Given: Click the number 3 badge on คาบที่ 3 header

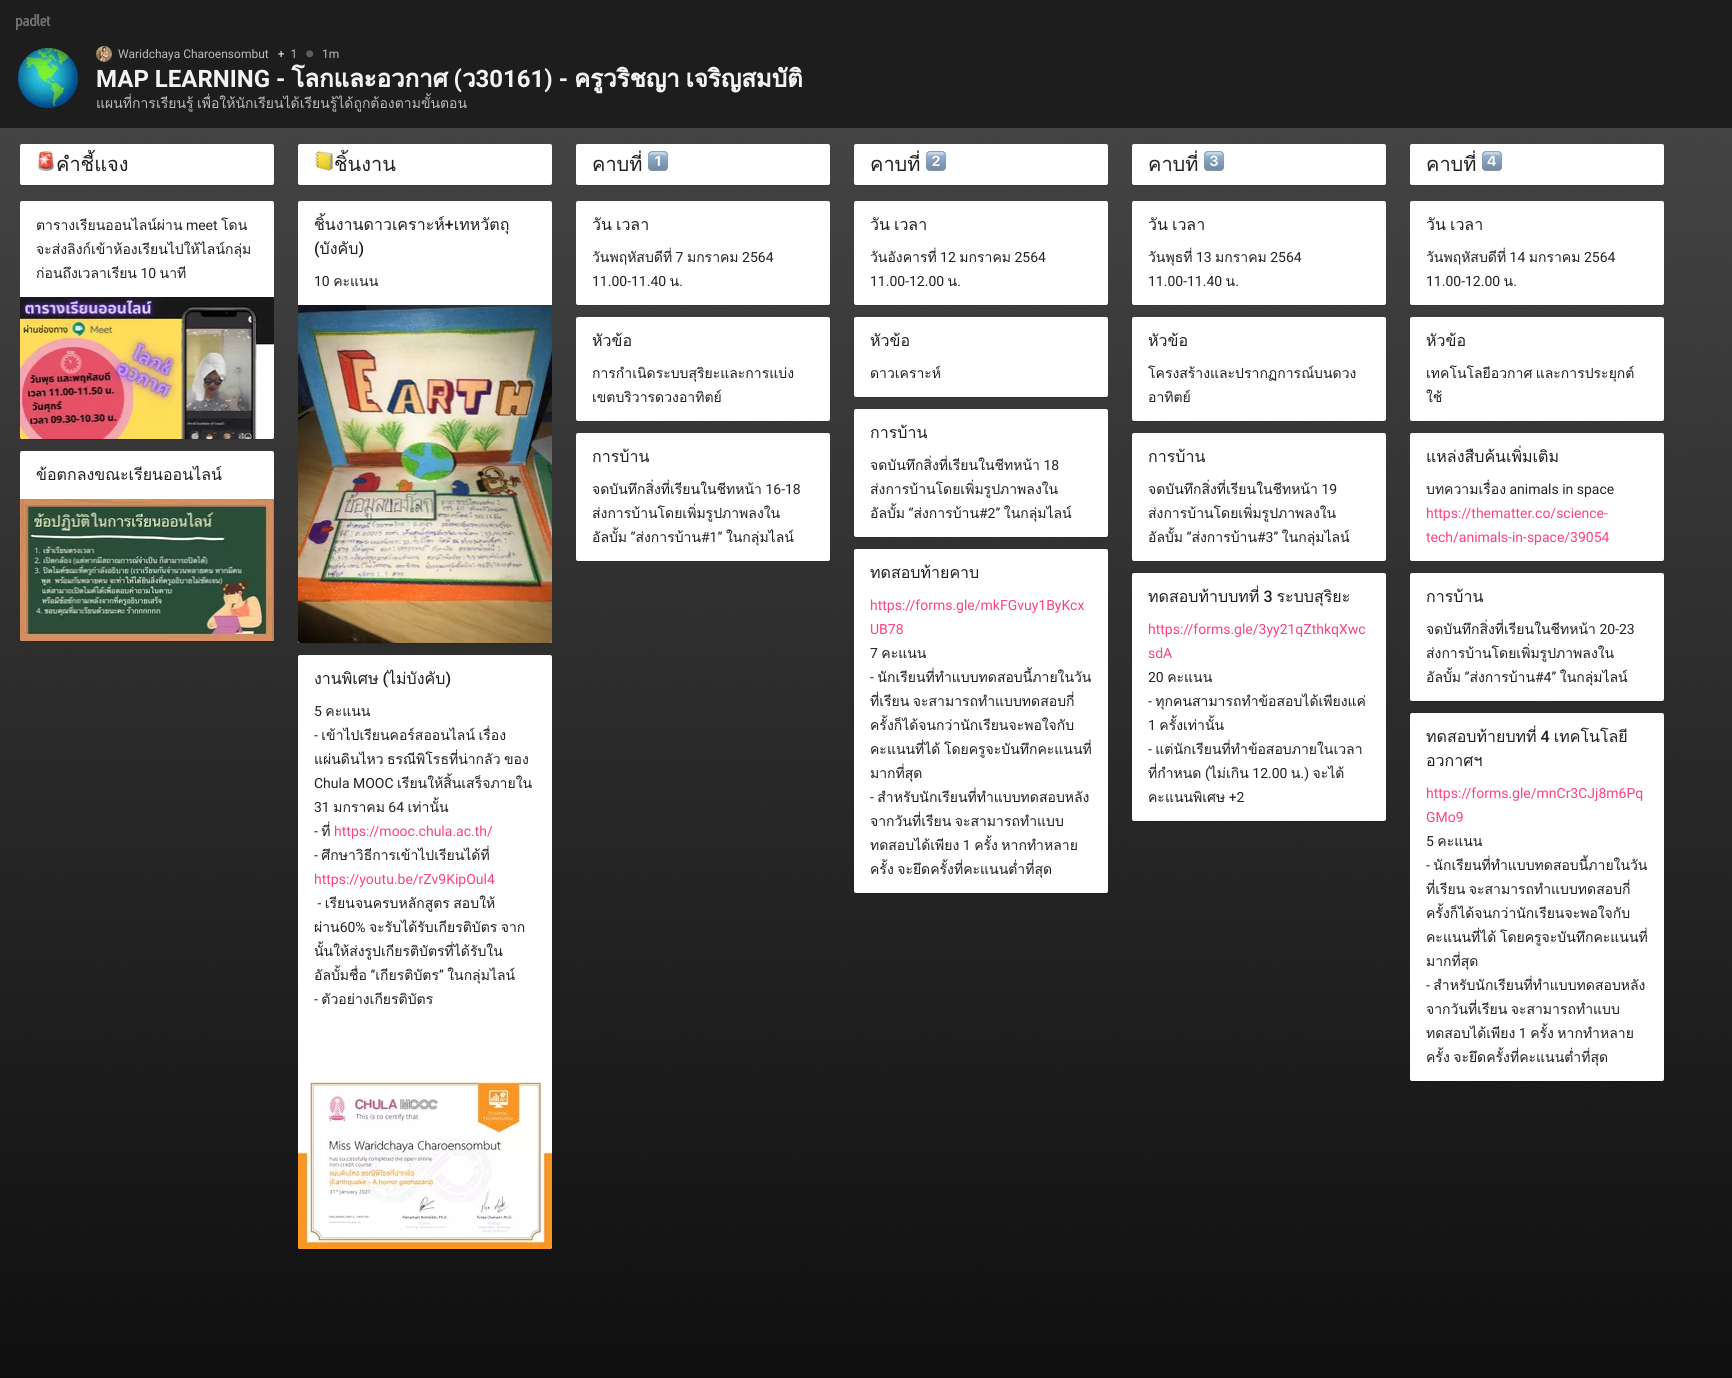Looking at the screenshot, I should coord(1214,162).
